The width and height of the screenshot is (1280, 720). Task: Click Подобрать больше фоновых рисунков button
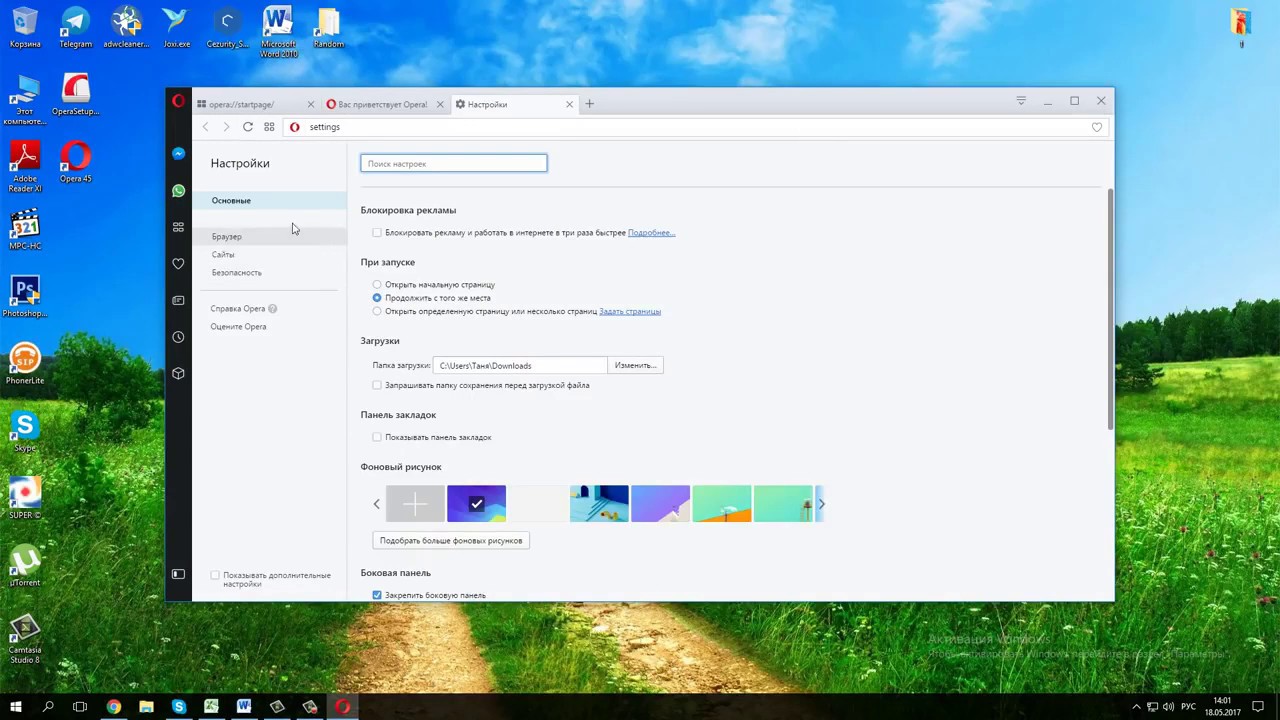(451, 540)
